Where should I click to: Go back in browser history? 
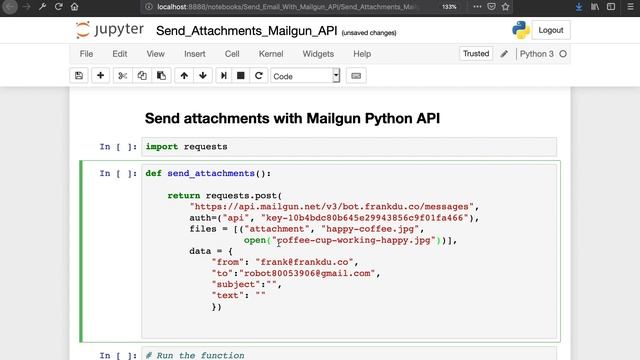(10, 7)
